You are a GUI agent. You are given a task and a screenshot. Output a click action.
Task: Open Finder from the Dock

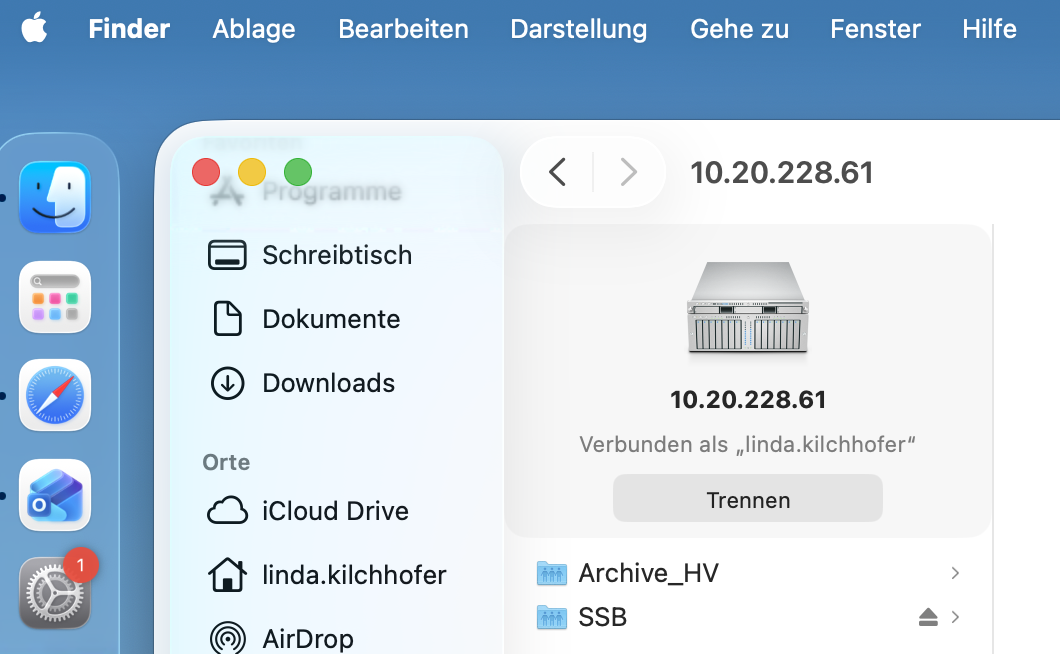[x=55, y=197]
